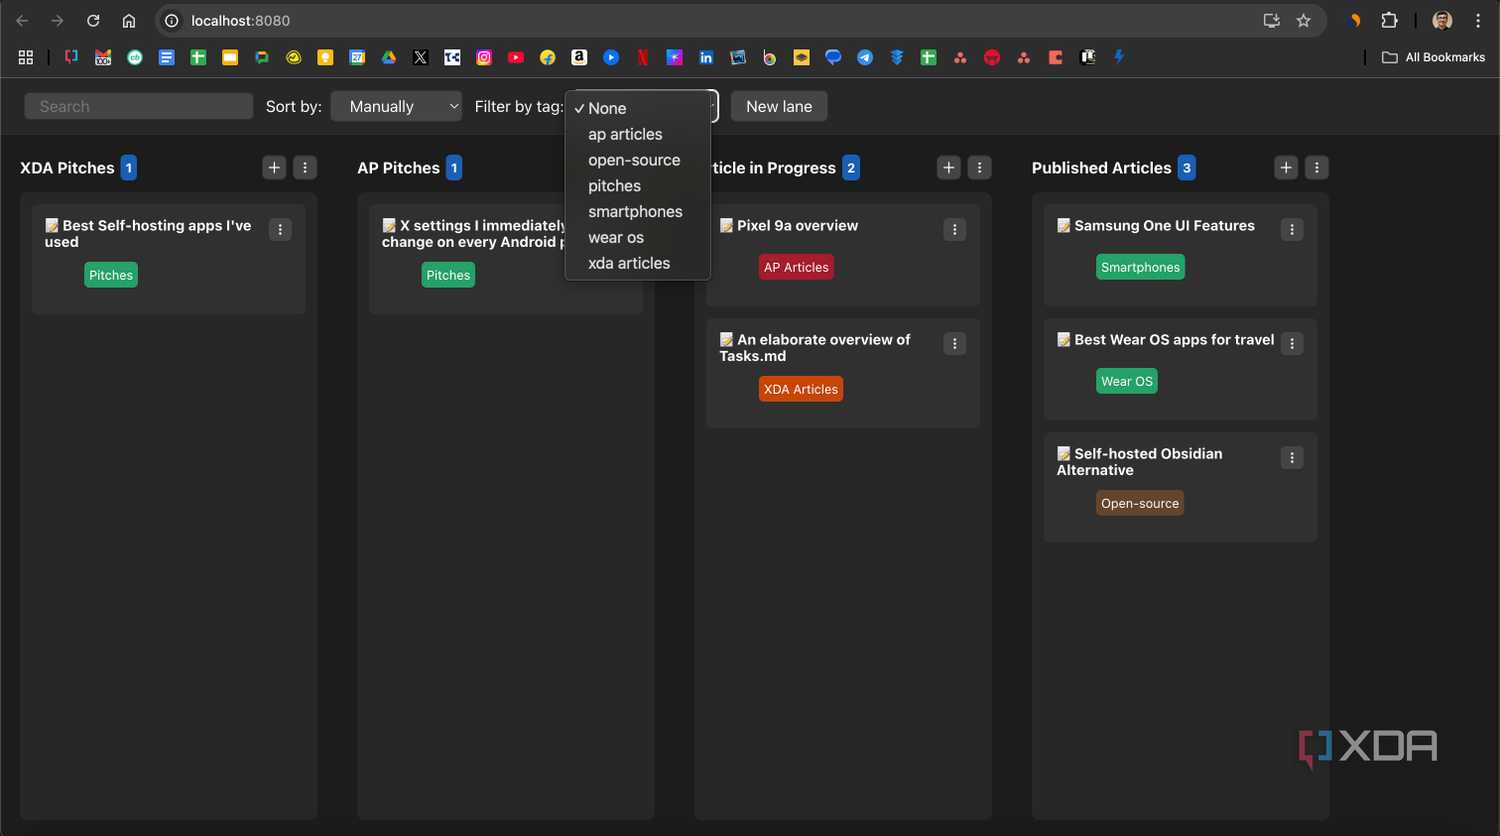Open the Extensions puzzle icon
The width and height of the screenshot is (1500, 836).
point(1389,21)
